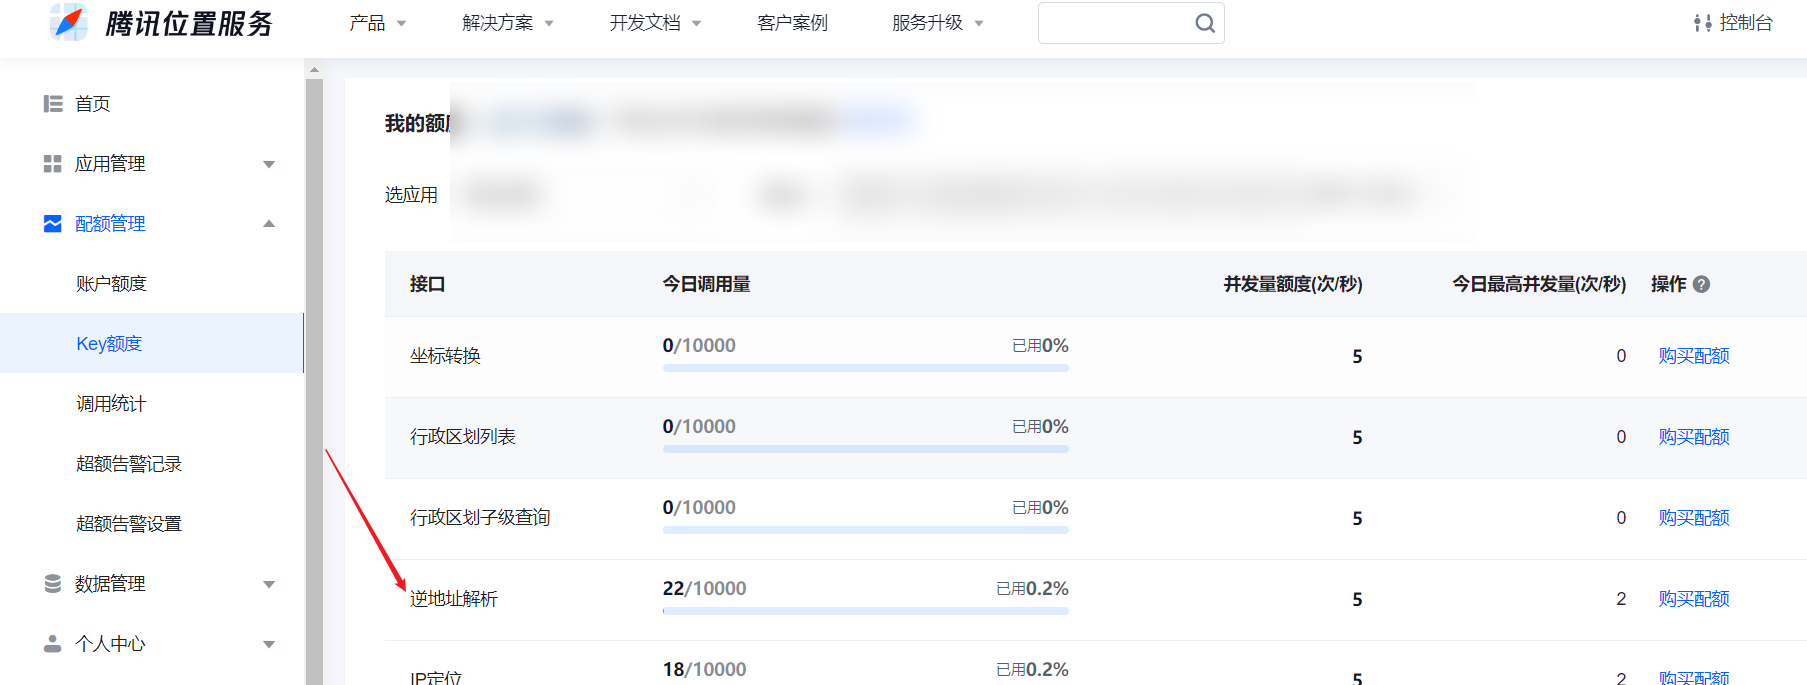This screenshot has height=685, width=1807.
Task: Expand the 应用管理 sidebar section
Action: tap(268, 164)
